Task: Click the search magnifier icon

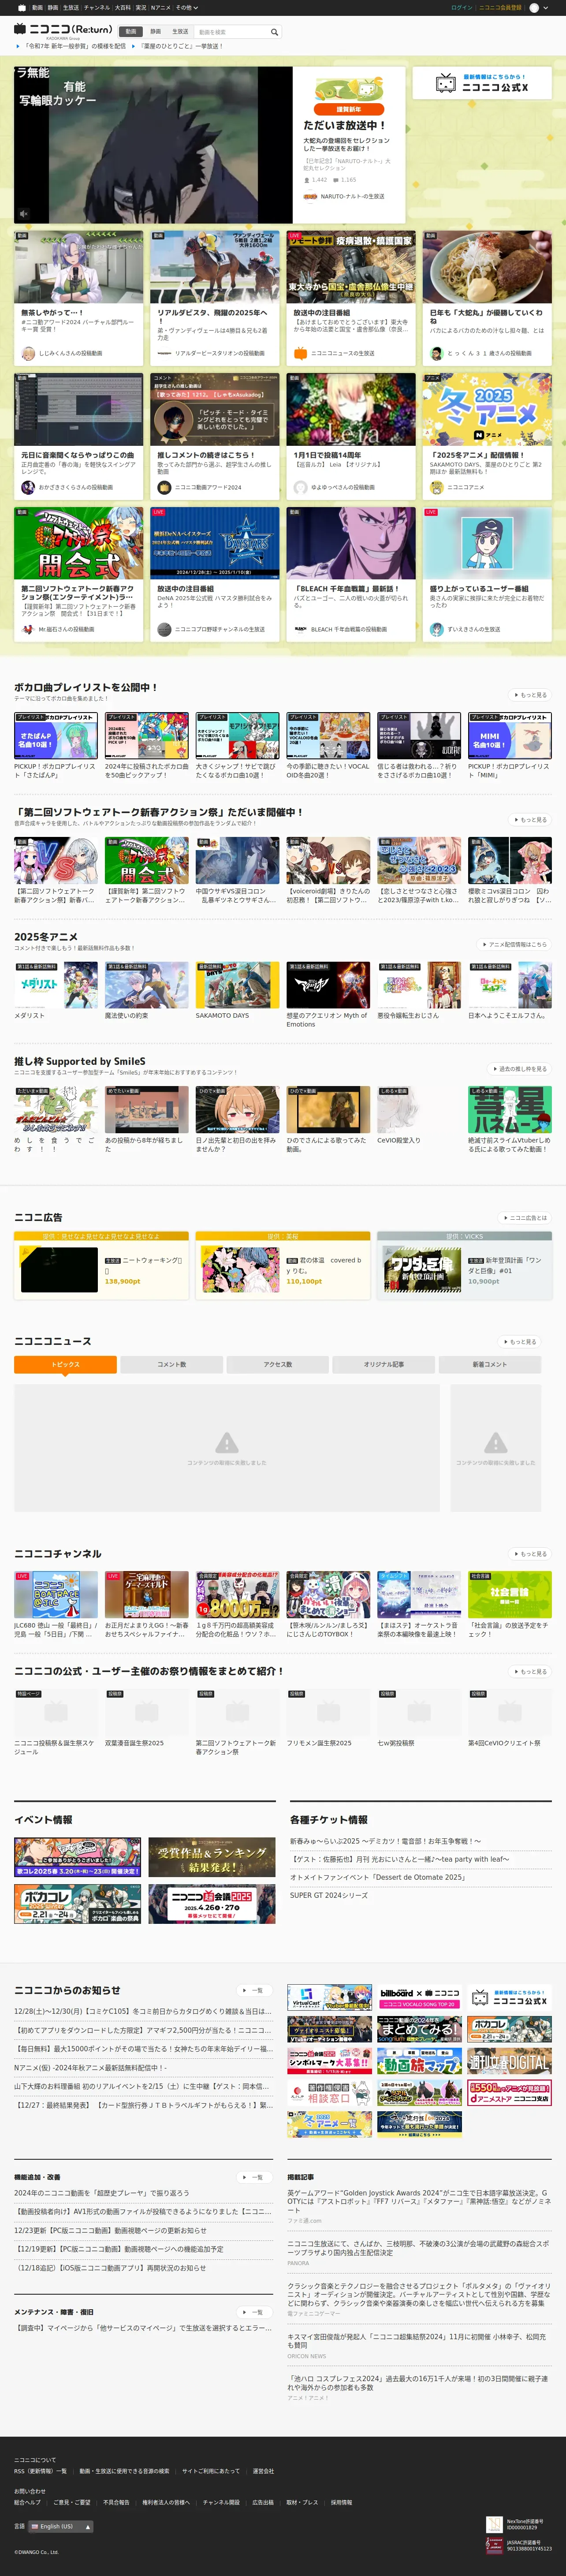Action: click(x=274, y=32)
